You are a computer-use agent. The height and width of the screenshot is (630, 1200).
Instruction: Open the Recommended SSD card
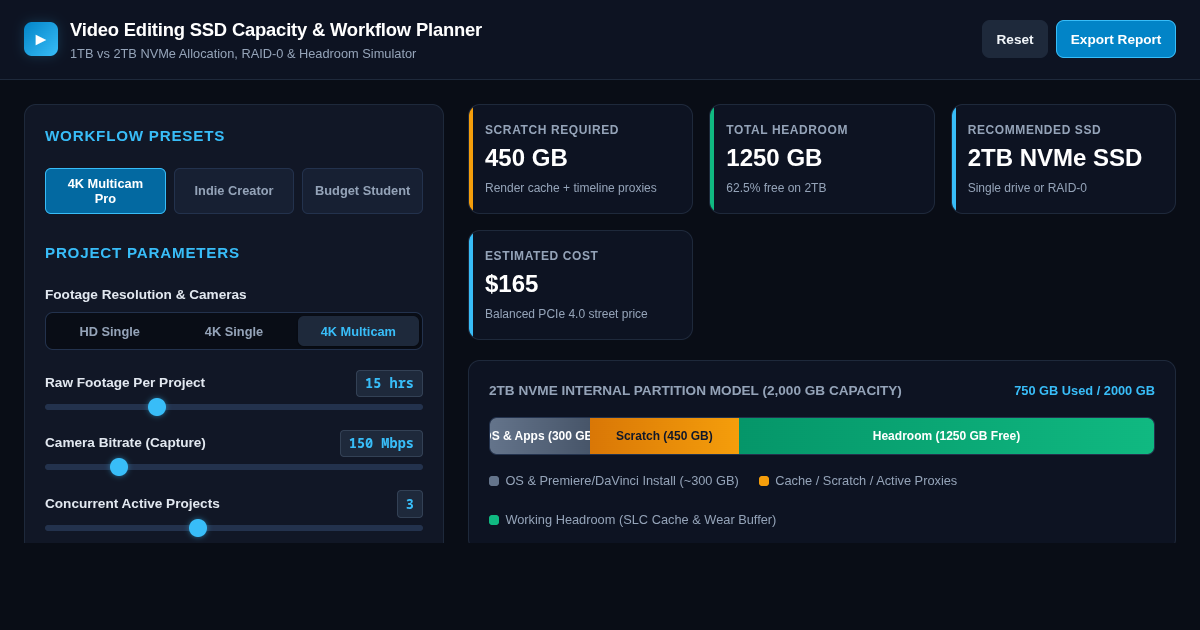pos(1063,159)
